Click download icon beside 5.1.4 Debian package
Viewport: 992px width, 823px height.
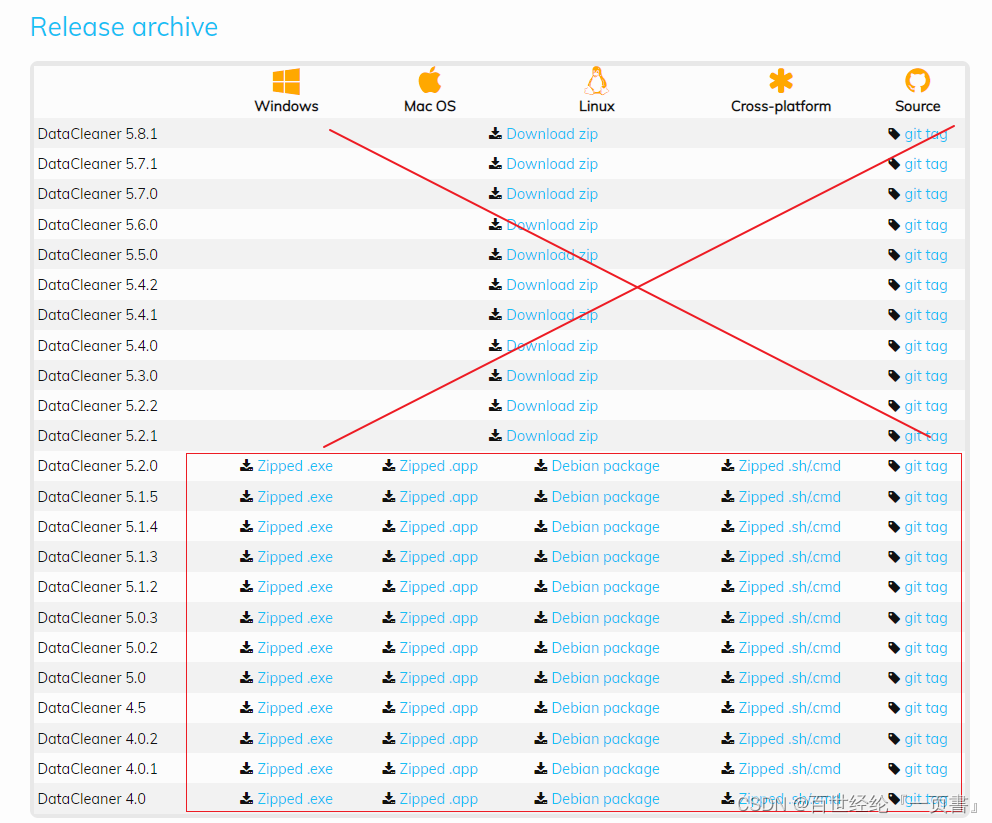(541, 526)
